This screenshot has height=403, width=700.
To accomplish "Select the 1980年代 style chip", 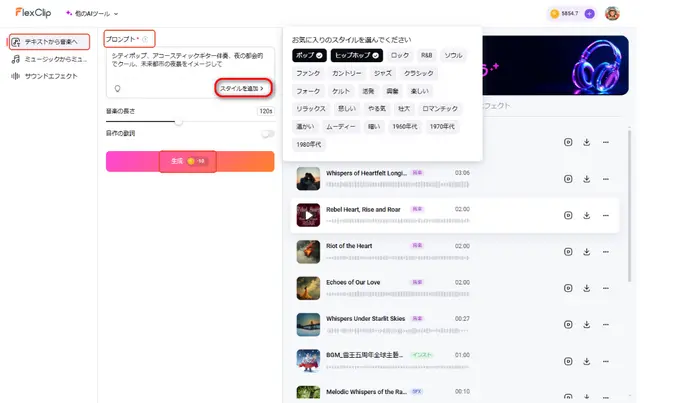I will pos(308,145).
